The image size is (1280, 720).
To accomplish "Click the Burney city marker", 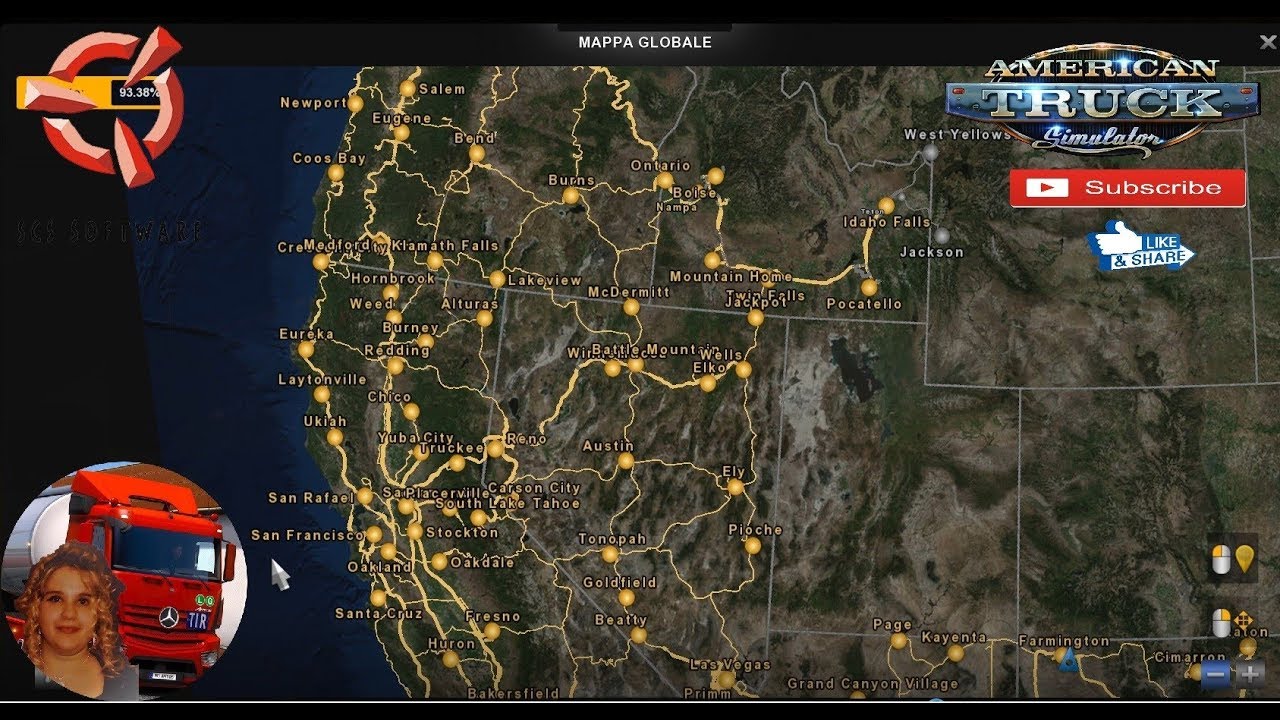I will pyautogui.click(x=425, y=342).
